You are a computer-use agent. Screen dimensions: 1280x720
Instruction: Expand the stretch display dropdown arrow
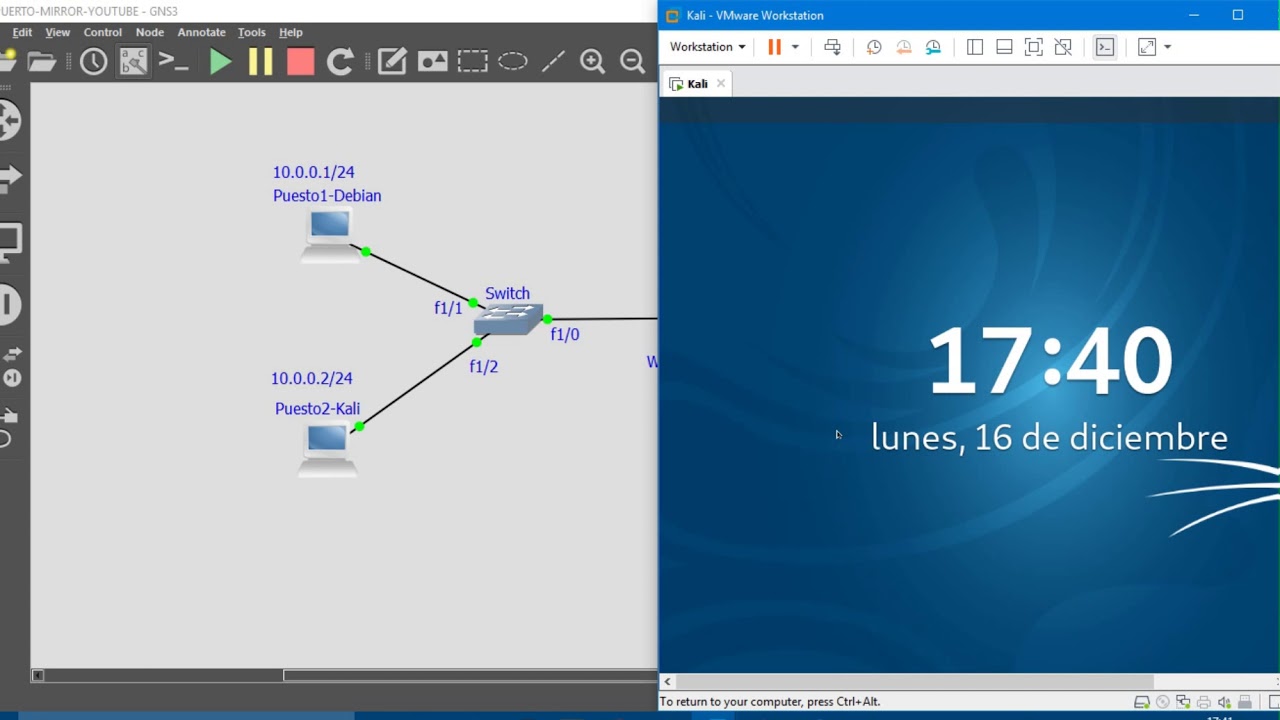(x=1167, y=47)
